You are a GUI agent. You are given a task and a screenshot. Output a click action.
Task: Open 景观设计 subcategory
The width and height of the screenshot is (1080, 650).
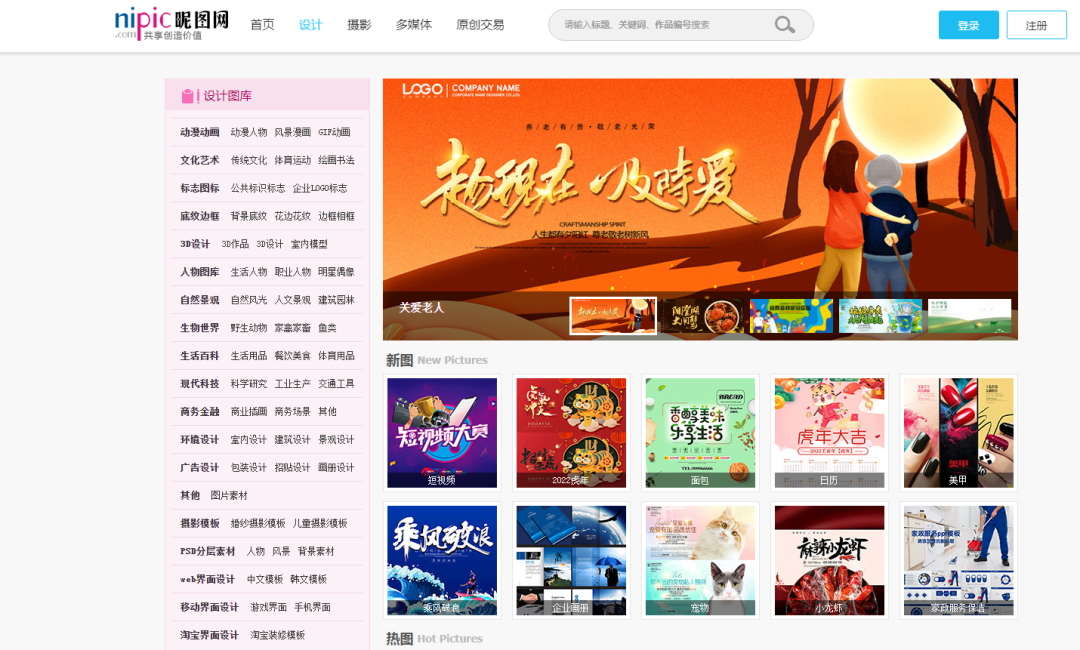(336, 439)
